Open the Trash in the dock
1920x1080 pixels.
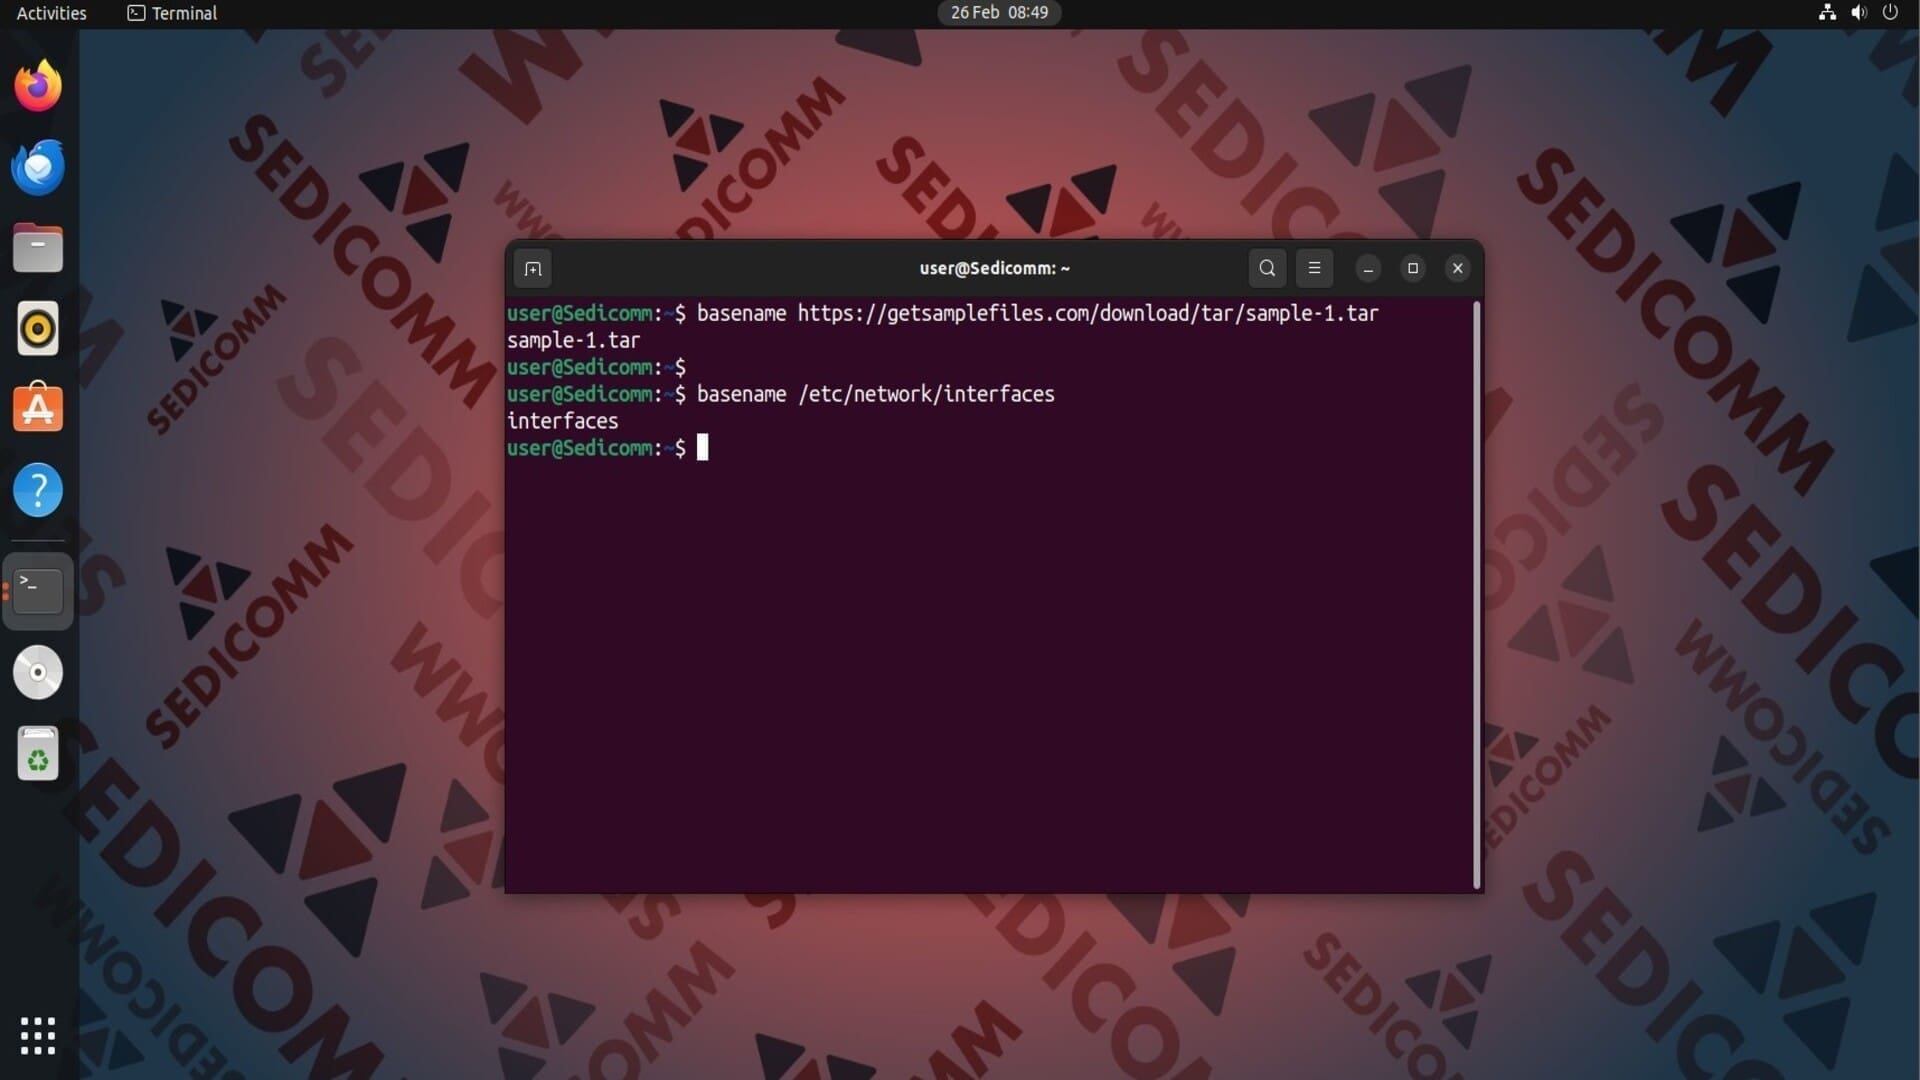click(x=38, y=754)
